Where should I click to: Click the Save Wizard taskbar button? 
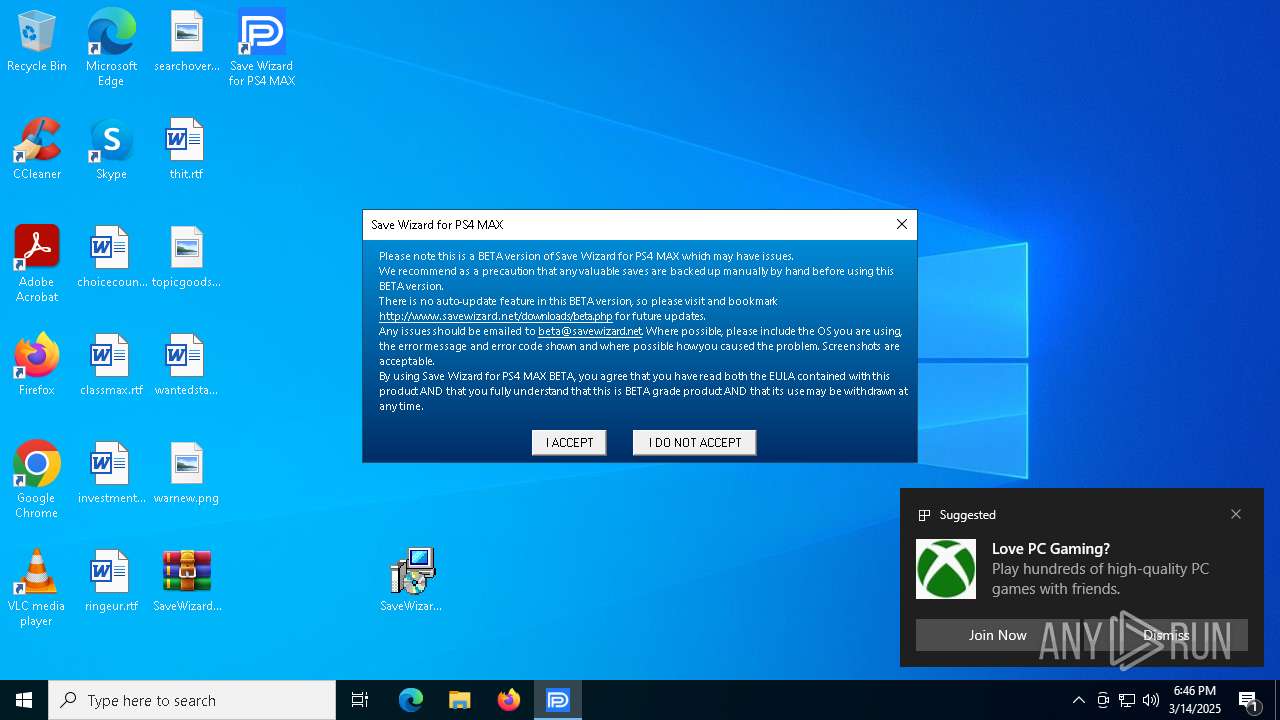point(558,700)
